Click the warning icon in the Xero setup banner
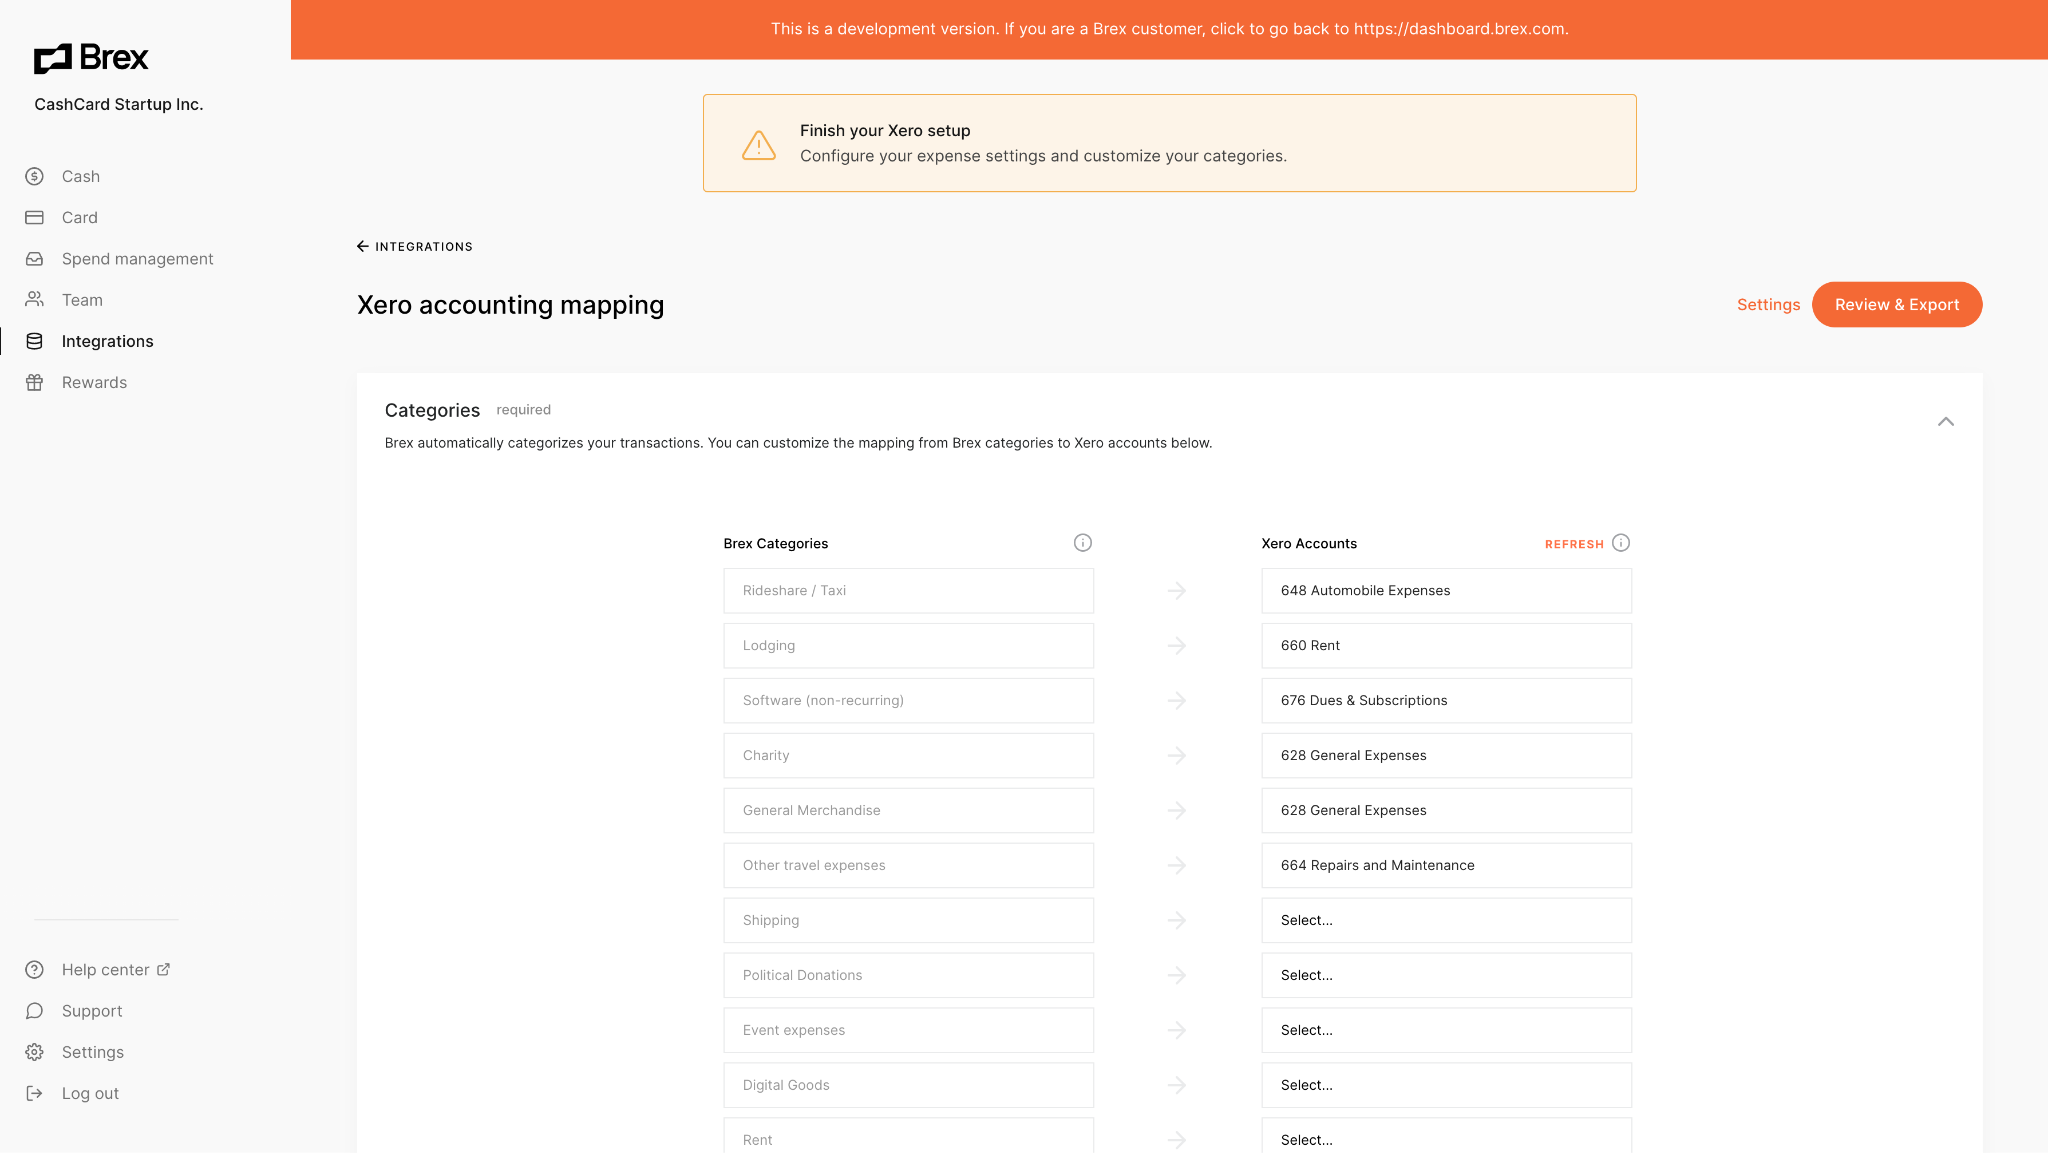Image resolution: width=2048 pixels, height=1153 pixels. 759,143
